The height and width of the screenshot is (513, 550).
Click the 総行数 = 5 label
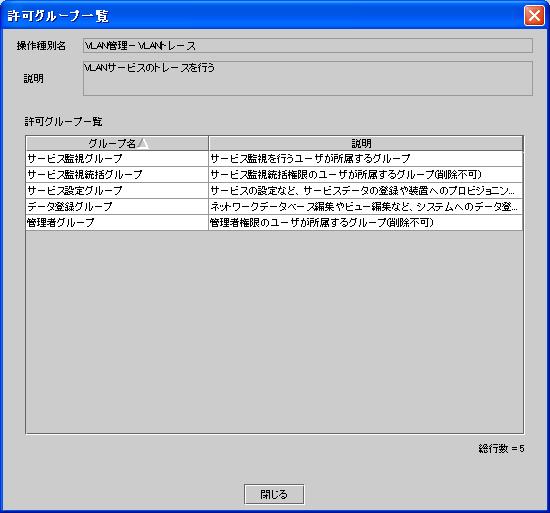pos(501,448)
